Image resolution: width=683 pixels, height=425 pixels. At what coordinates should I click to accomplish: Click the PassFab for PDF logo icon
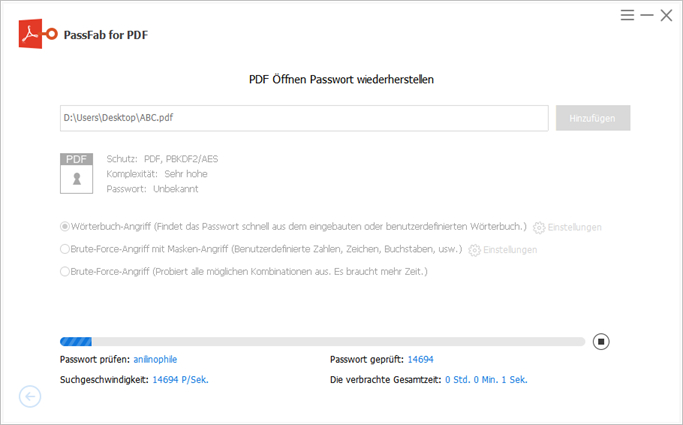(37, 35)
